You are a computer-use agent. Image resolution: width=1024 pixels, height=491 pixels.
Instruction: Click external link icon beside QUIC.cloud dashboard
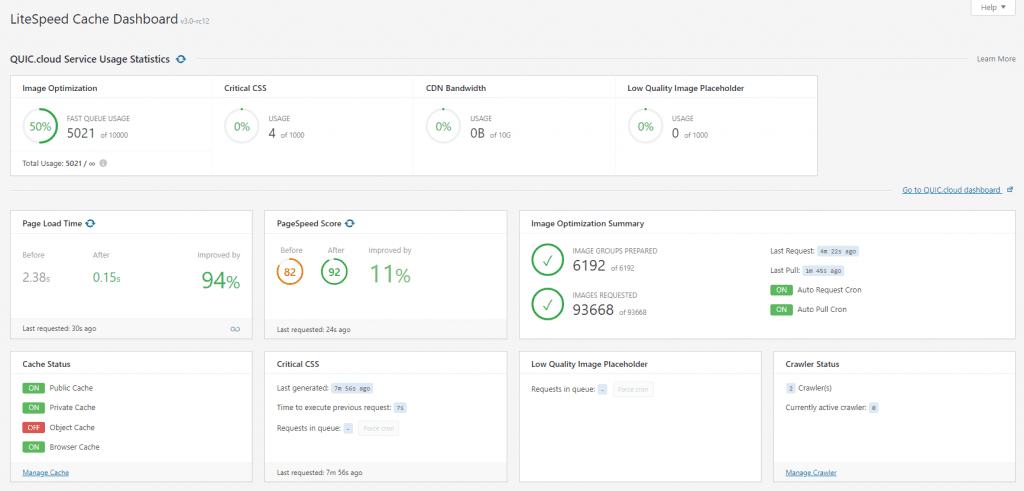click(x=1009, y=189)
